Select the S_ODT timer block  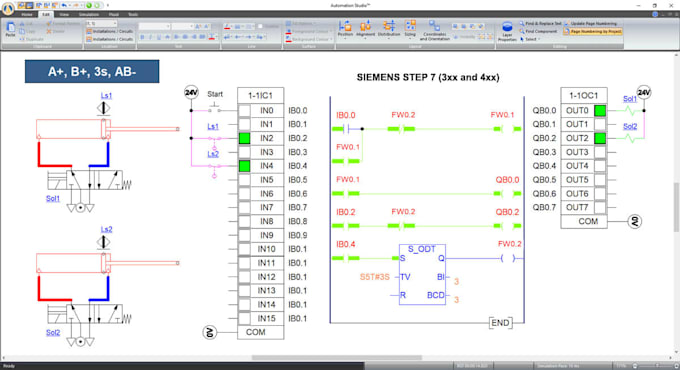coord(422,274)
